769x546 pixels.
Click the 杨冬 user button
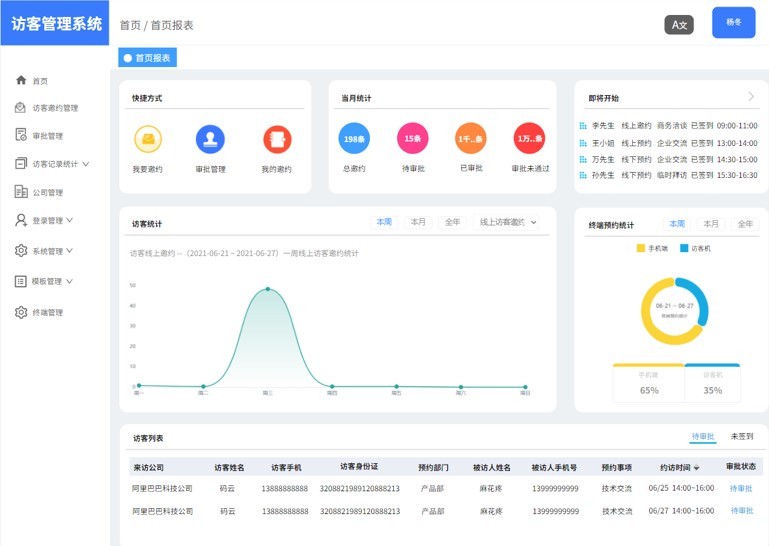(x=733, y=22)
